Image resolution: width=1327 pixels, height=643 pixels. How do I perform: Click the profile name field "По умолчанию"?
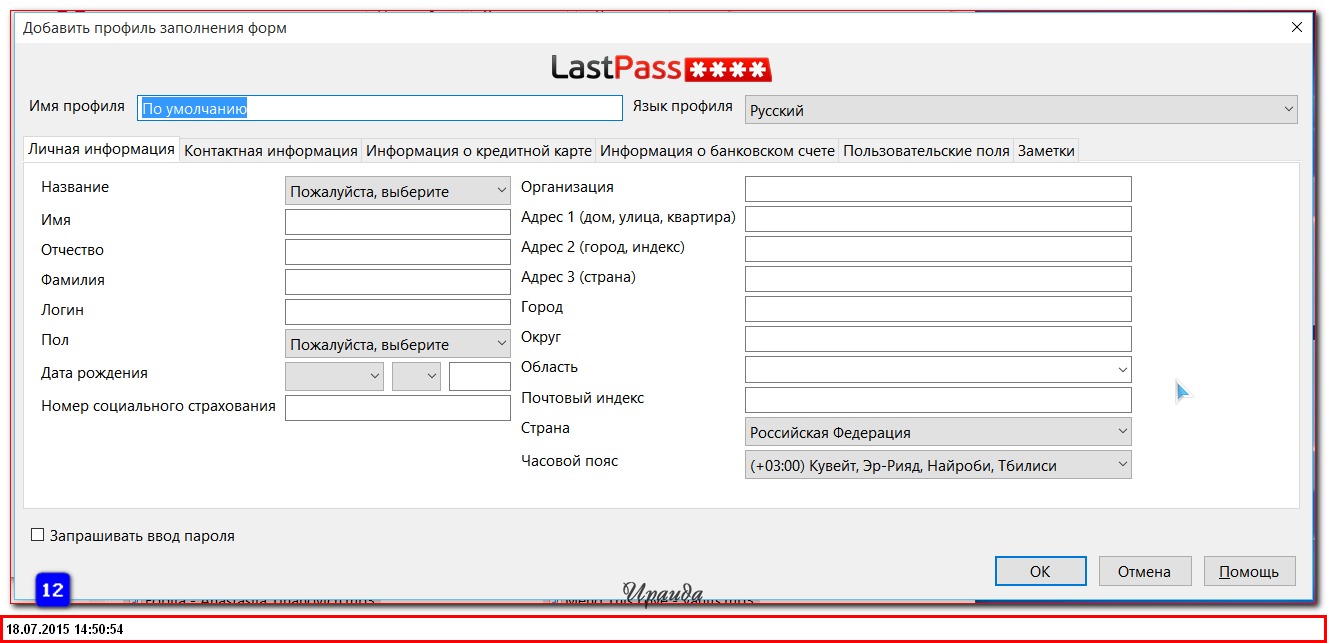tap(379, 108)
